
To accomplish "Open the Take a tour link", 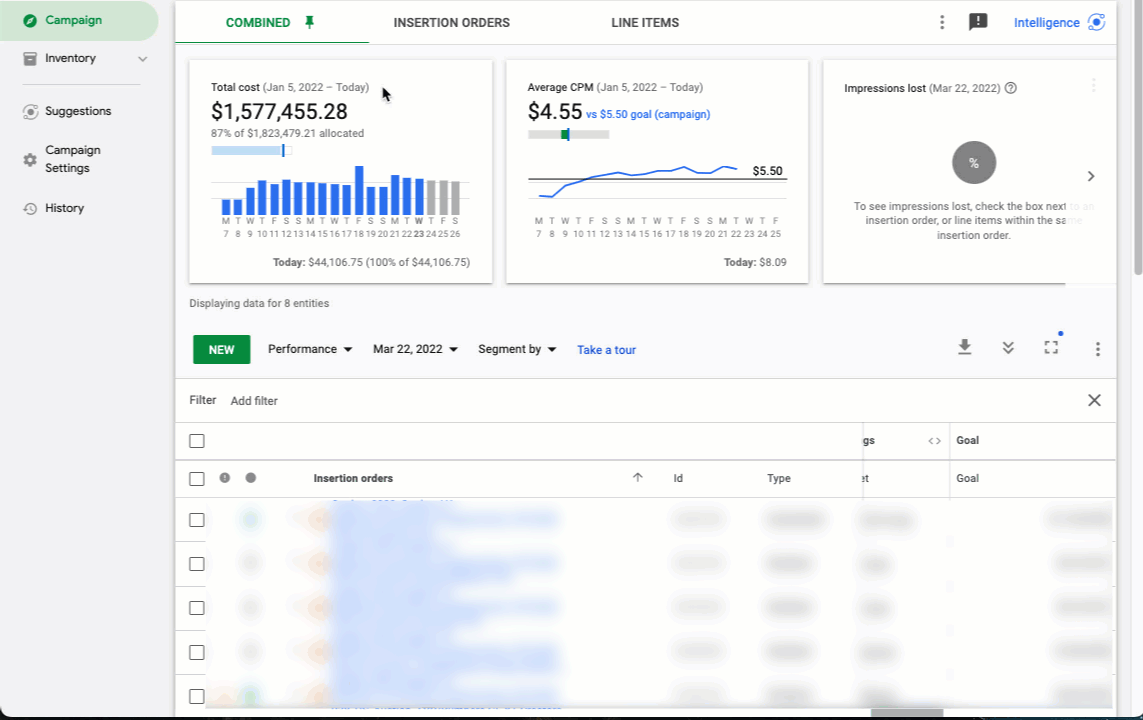I will pos(606,349).
